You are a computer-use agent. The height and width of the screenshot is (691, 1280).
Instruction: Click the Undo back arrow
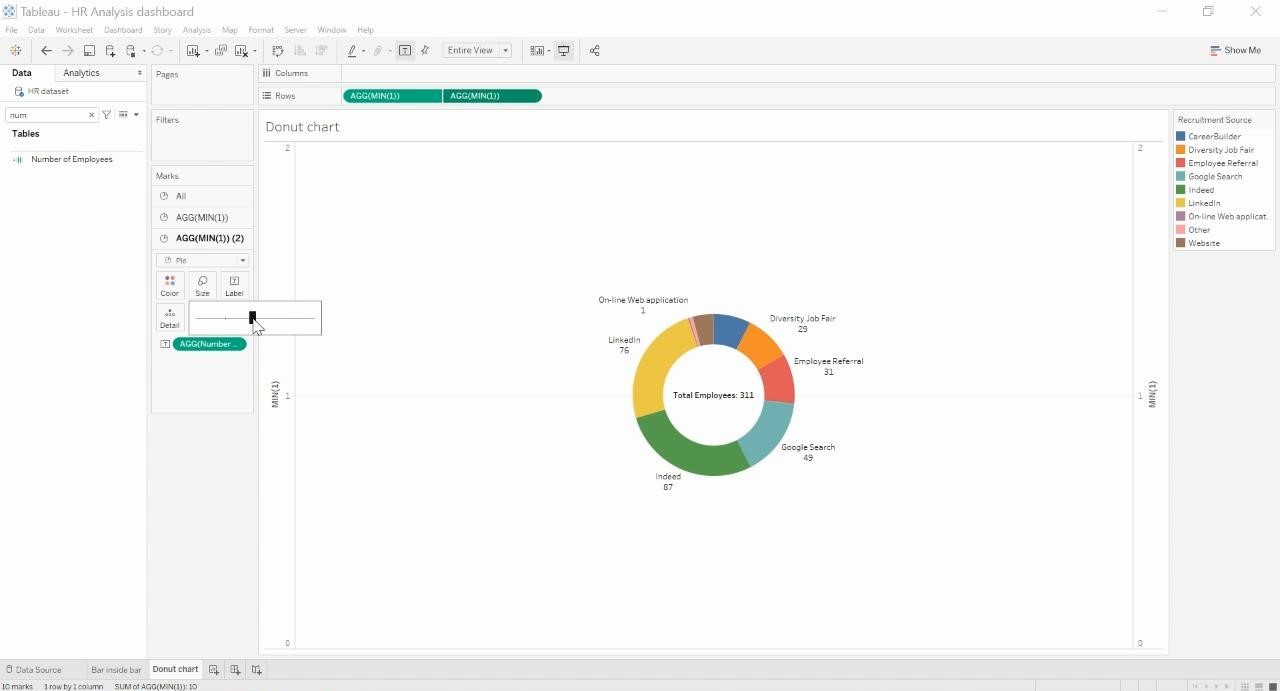pos(46,50)
